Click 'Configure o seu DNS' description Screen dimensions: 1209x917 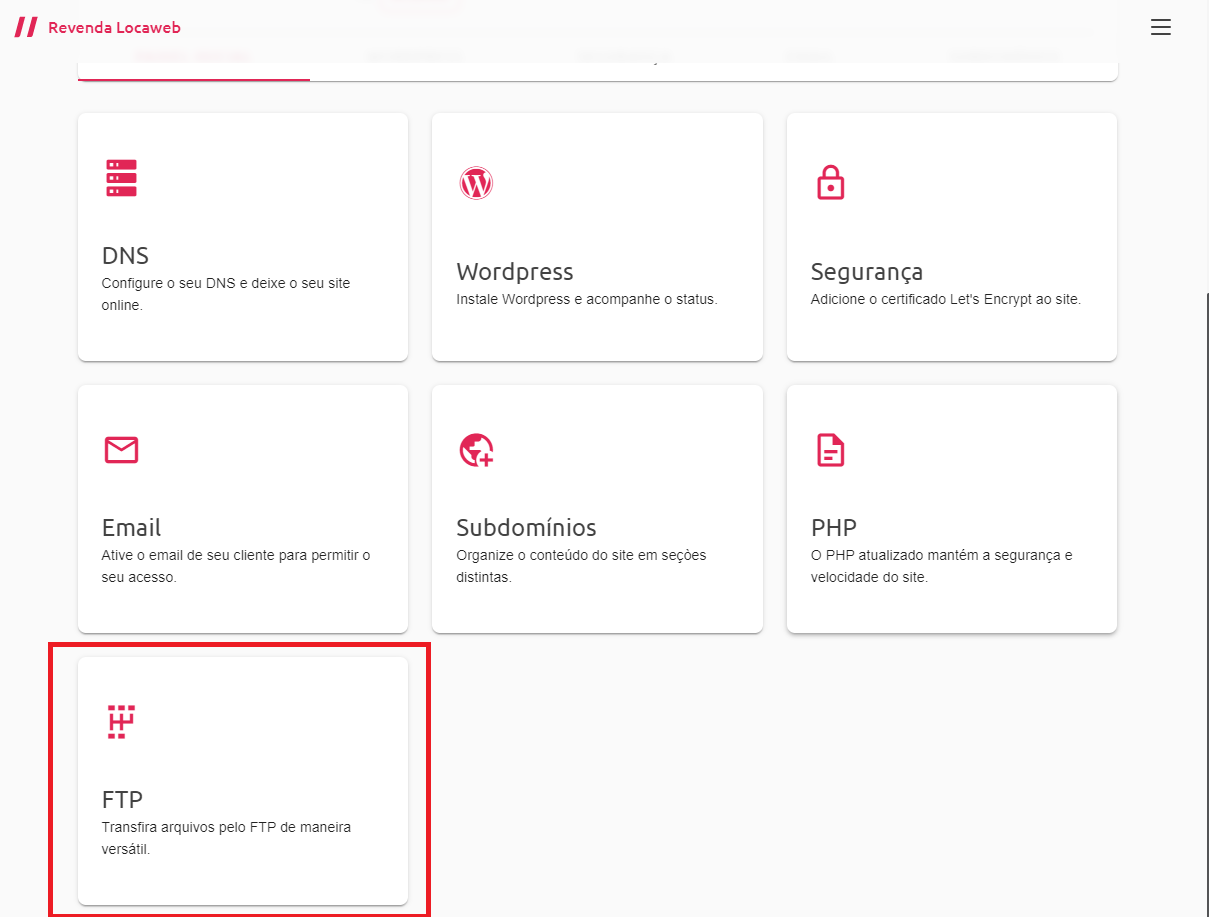pyautogui.click(x=226, y=294)
